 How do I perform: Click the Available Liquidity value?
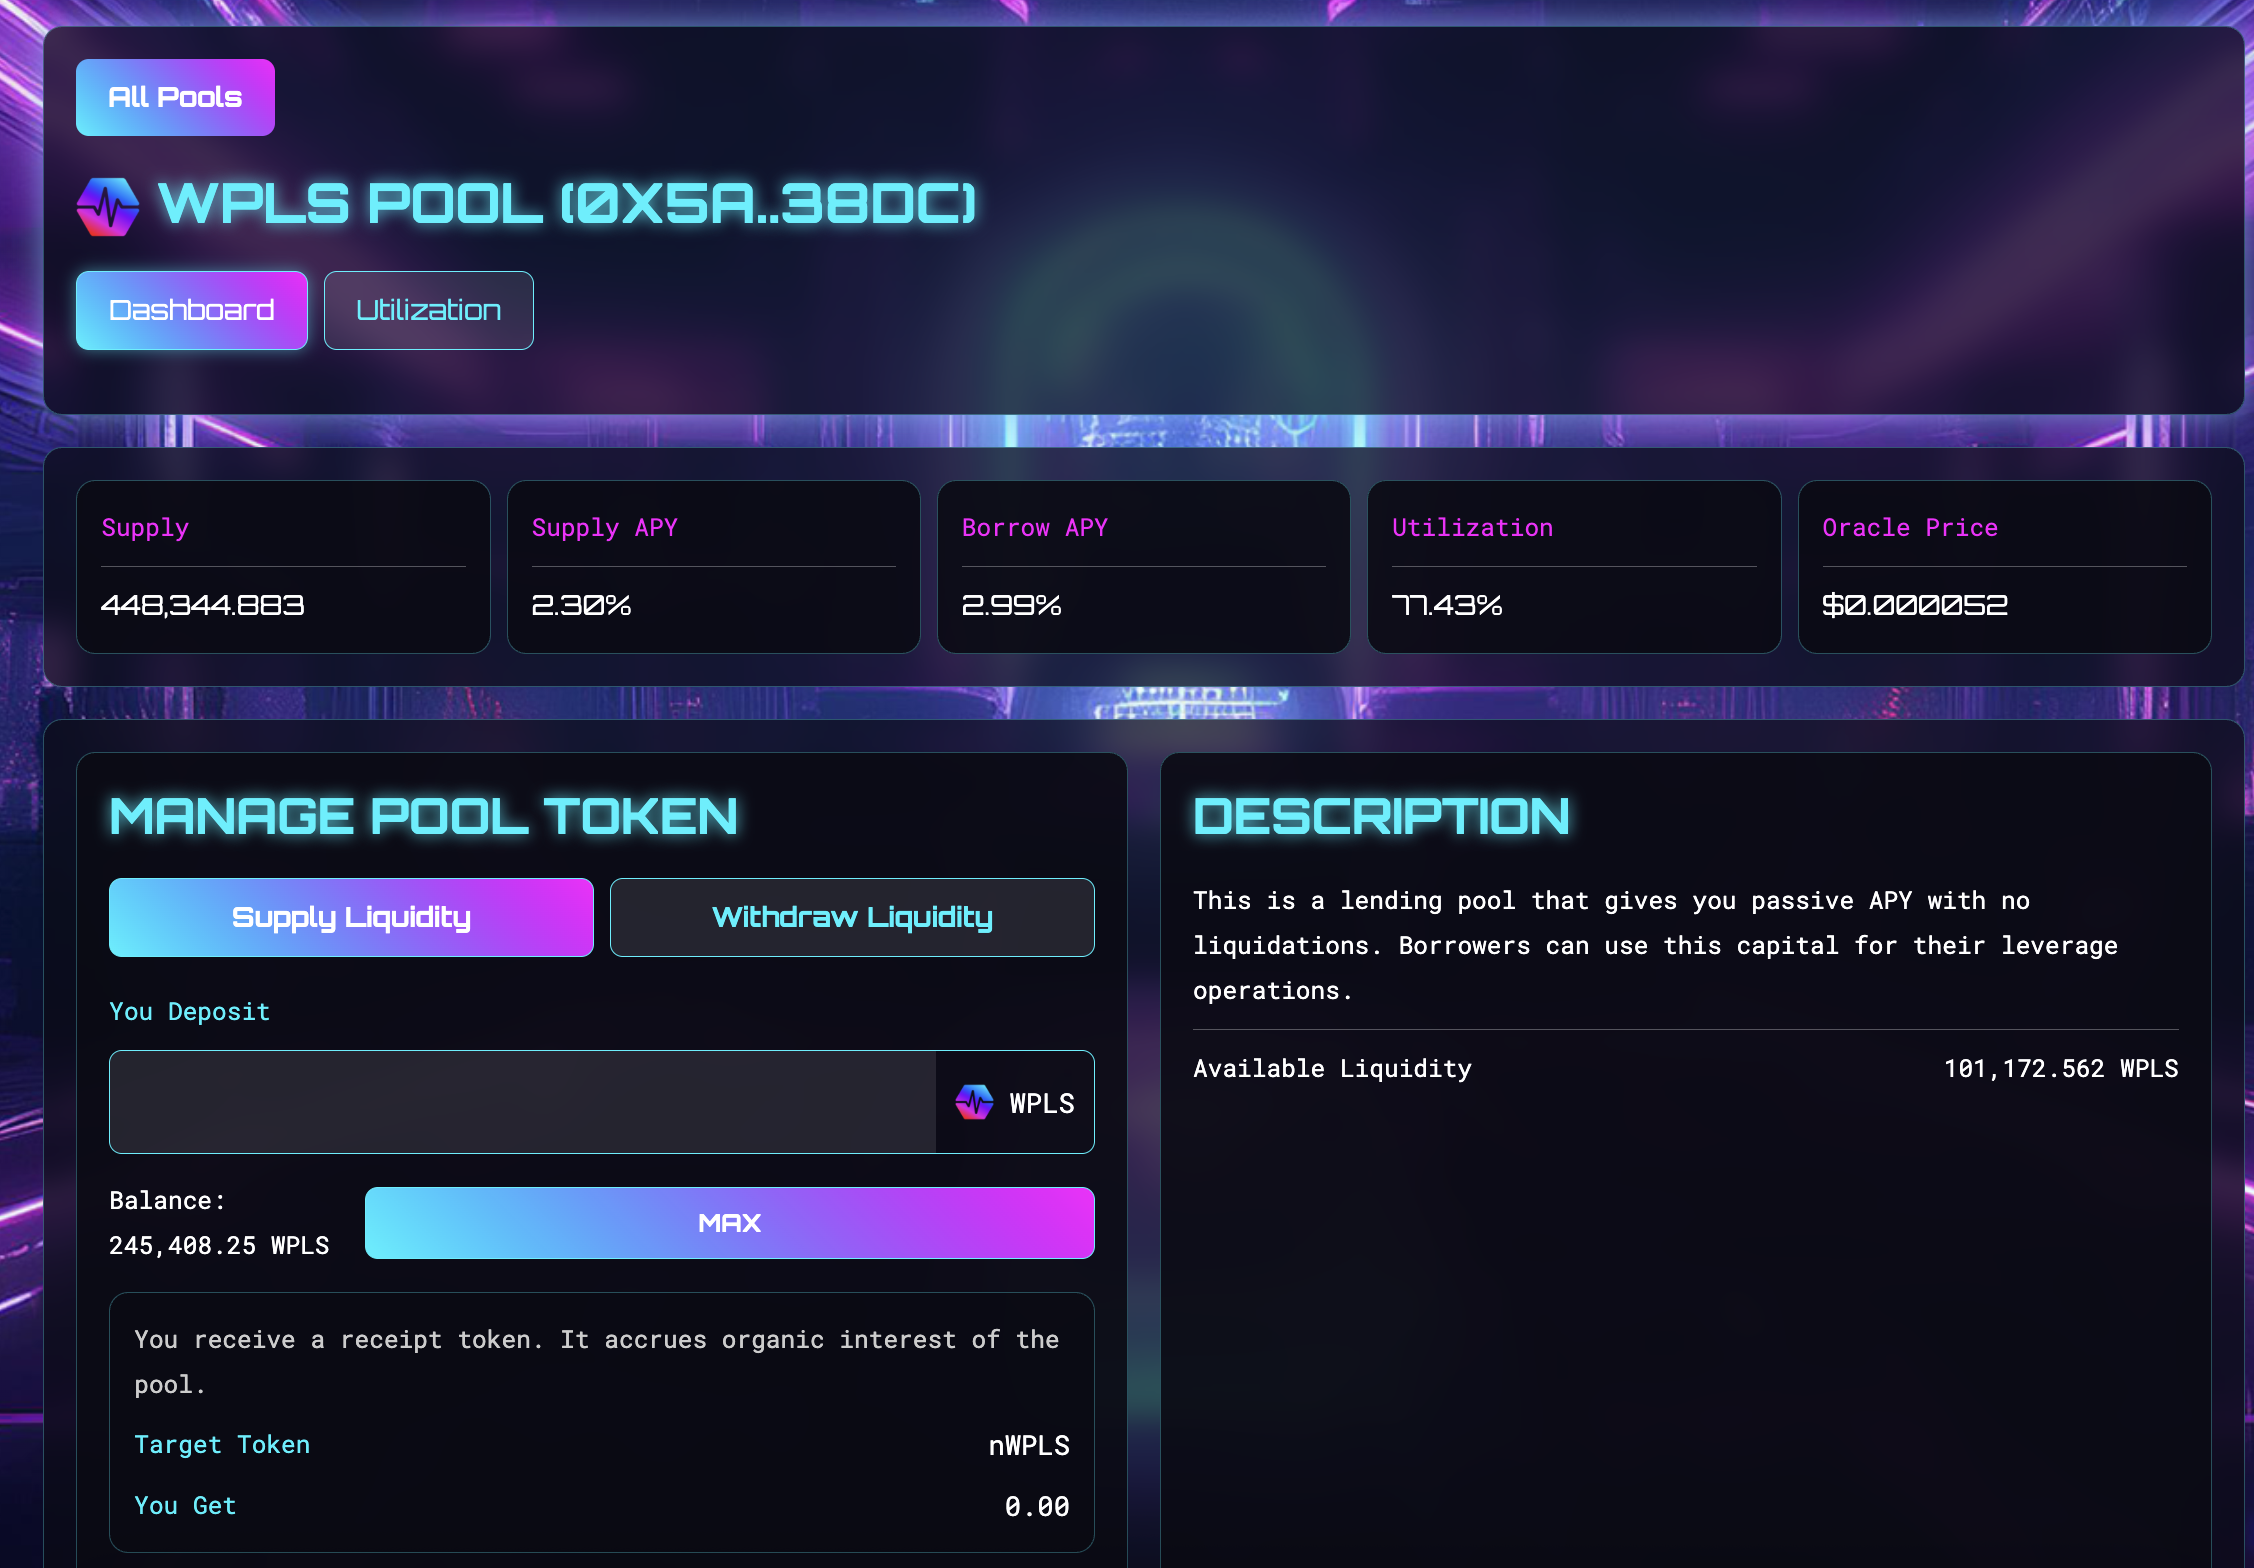(x=2060, y=1068)
